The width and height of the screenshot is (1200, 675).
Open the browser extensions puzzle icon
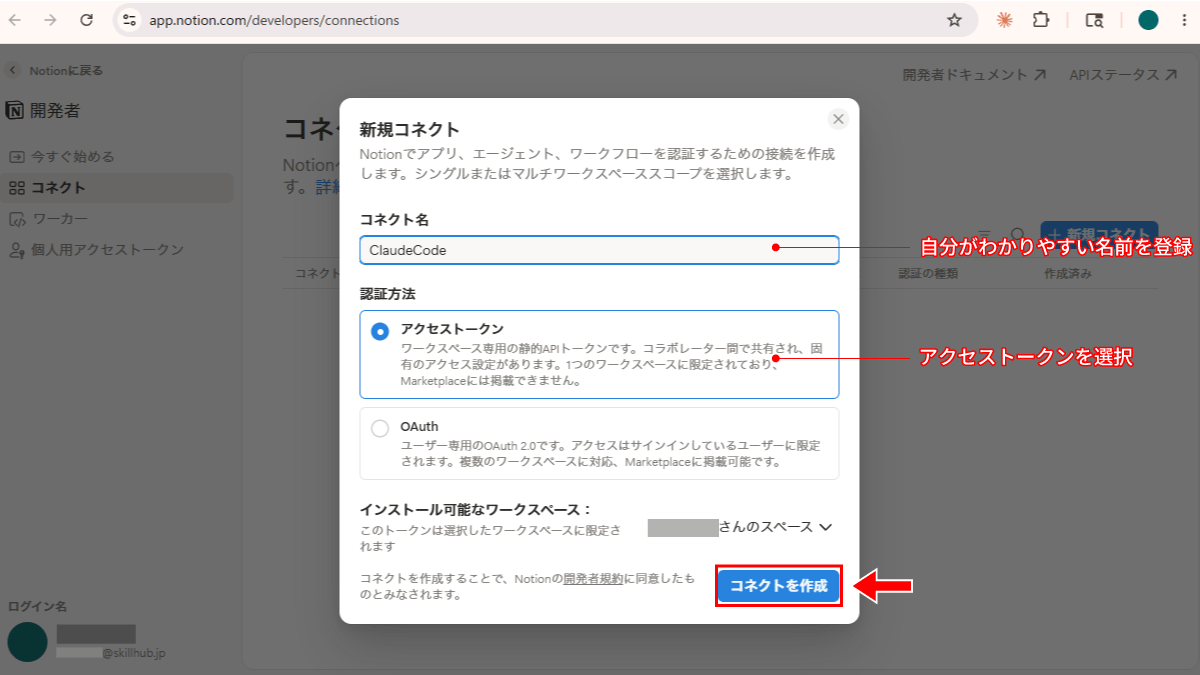[x=1041, y=20]
